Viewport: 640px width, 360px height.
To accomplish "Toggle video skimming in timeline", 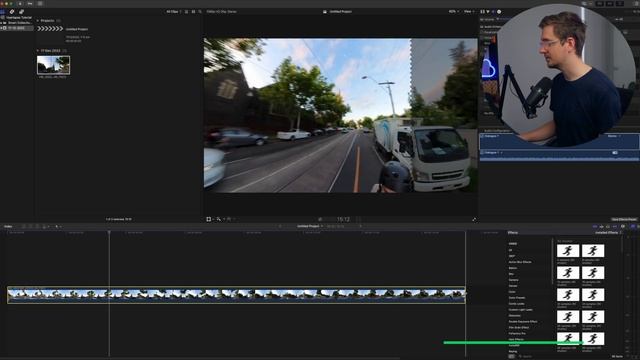I will (x=595, y=227).
